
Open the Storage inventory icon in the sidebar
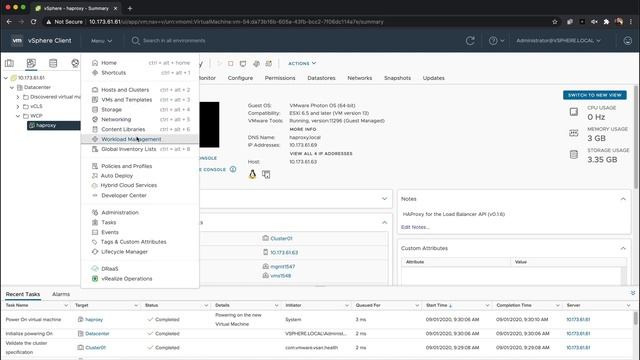click(x=53, y=63)
